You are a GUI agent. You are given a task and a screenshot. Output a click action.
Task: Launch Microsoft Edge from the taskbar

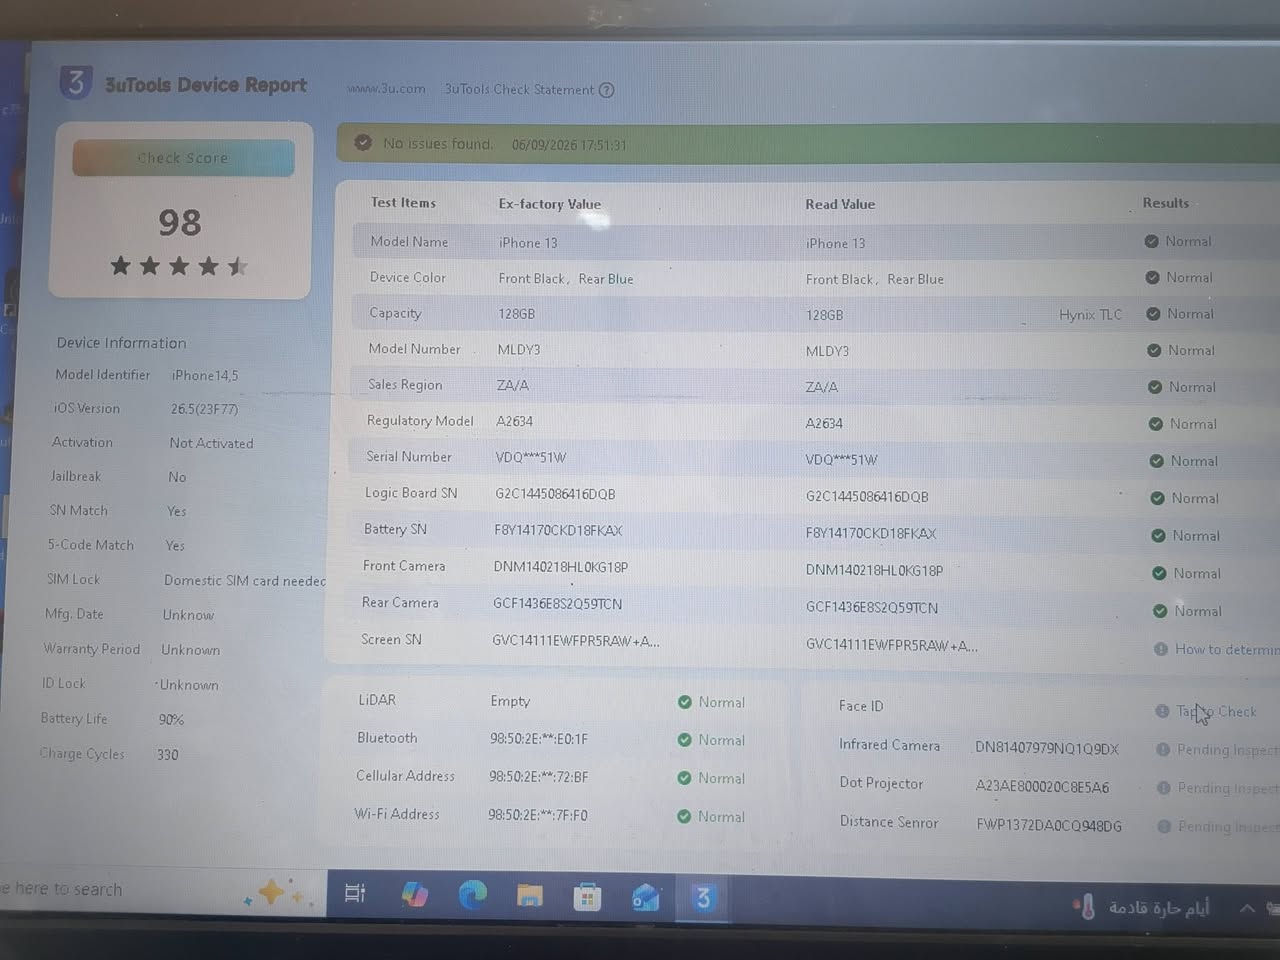pos(472,895)
